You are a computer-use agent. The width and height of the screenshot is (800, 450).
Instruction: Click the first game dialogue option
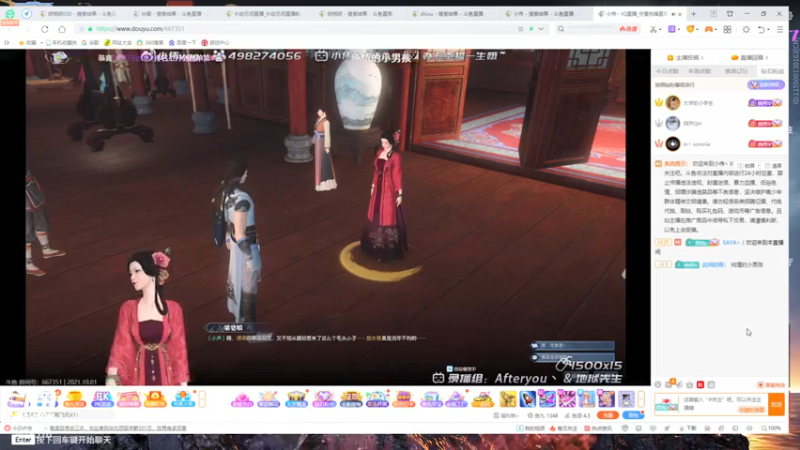tap(572, 345)
